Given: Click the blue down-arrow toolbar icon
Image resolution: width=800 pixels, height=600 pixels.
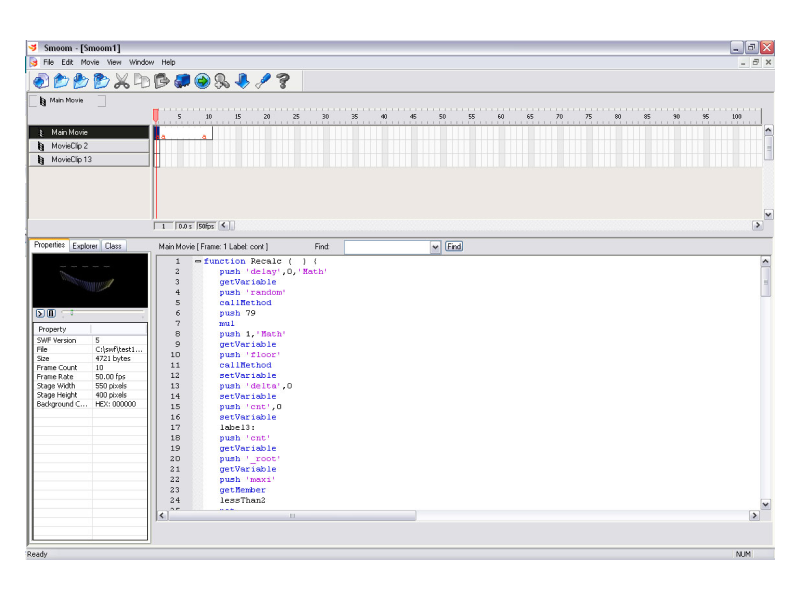Looking at the screenshot, I should [x=242, y=81].
